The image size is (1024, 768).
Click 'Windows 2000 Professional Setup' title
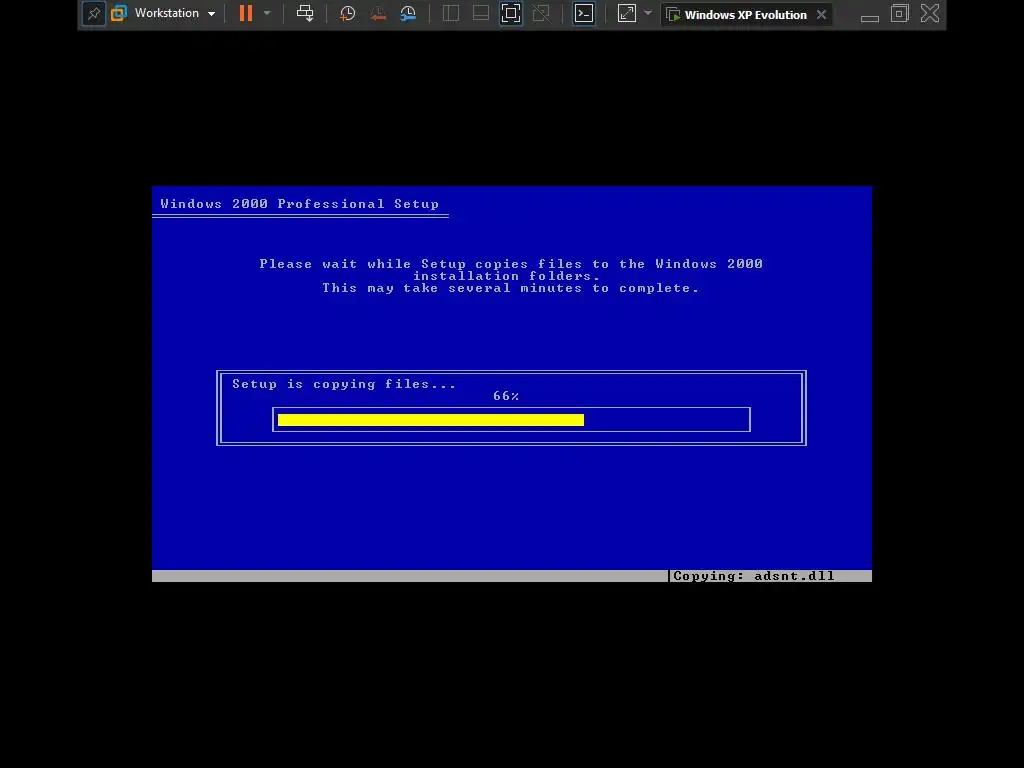click(300, 204)
